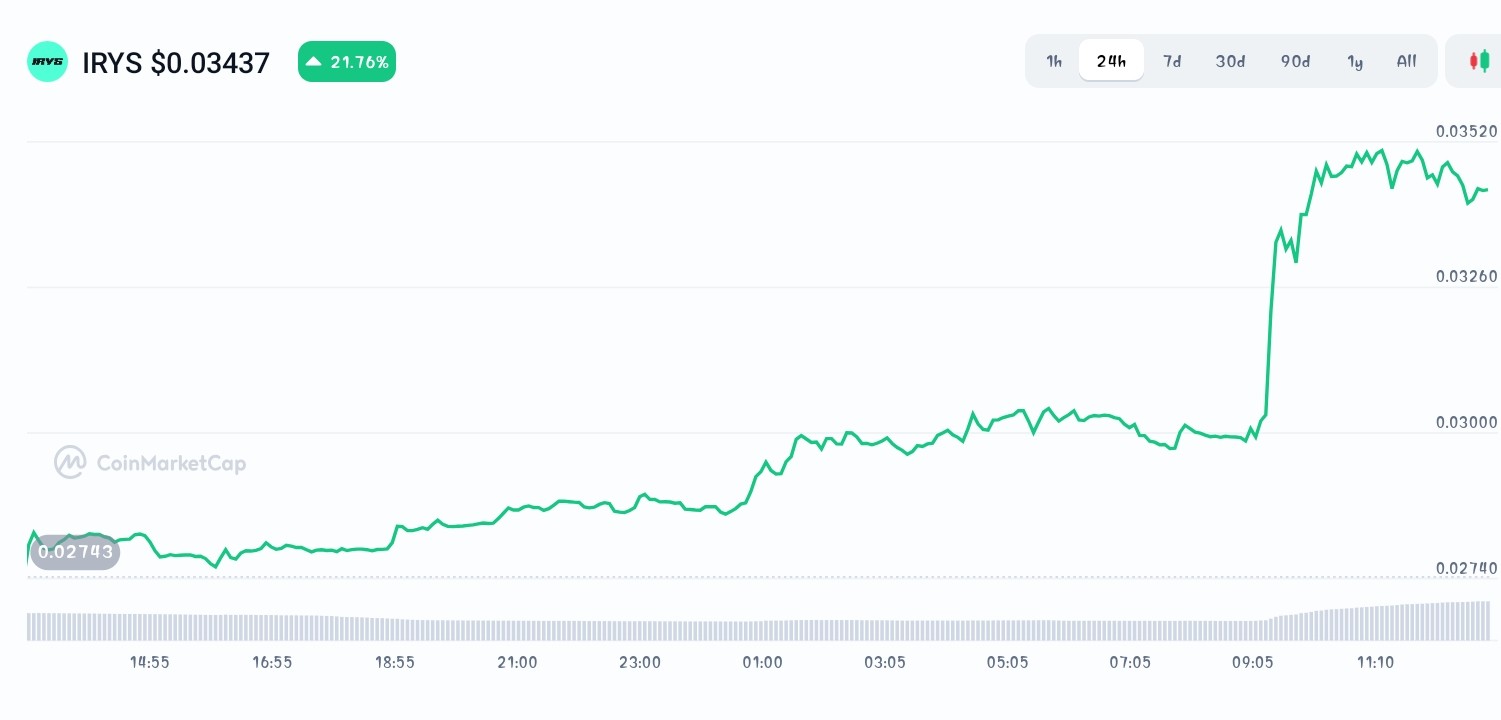Select the 1h time range
Screen dimensions: 1501x720
click(1053, 61)
